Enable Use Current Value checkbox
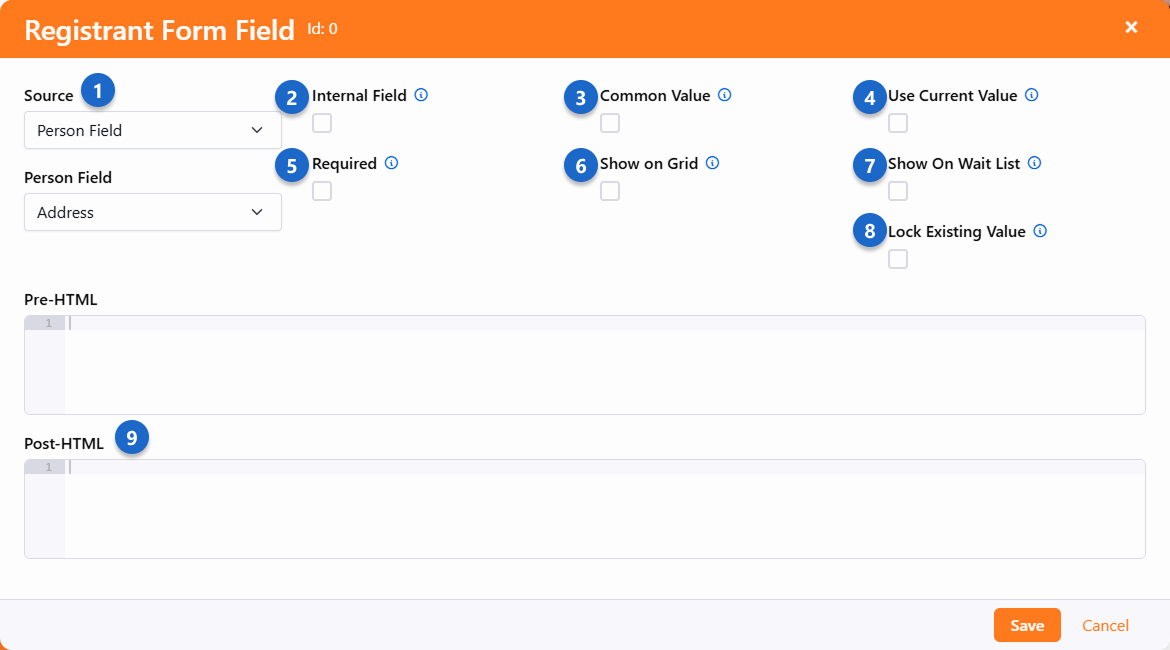1170x650 pixels. point(898,123)
